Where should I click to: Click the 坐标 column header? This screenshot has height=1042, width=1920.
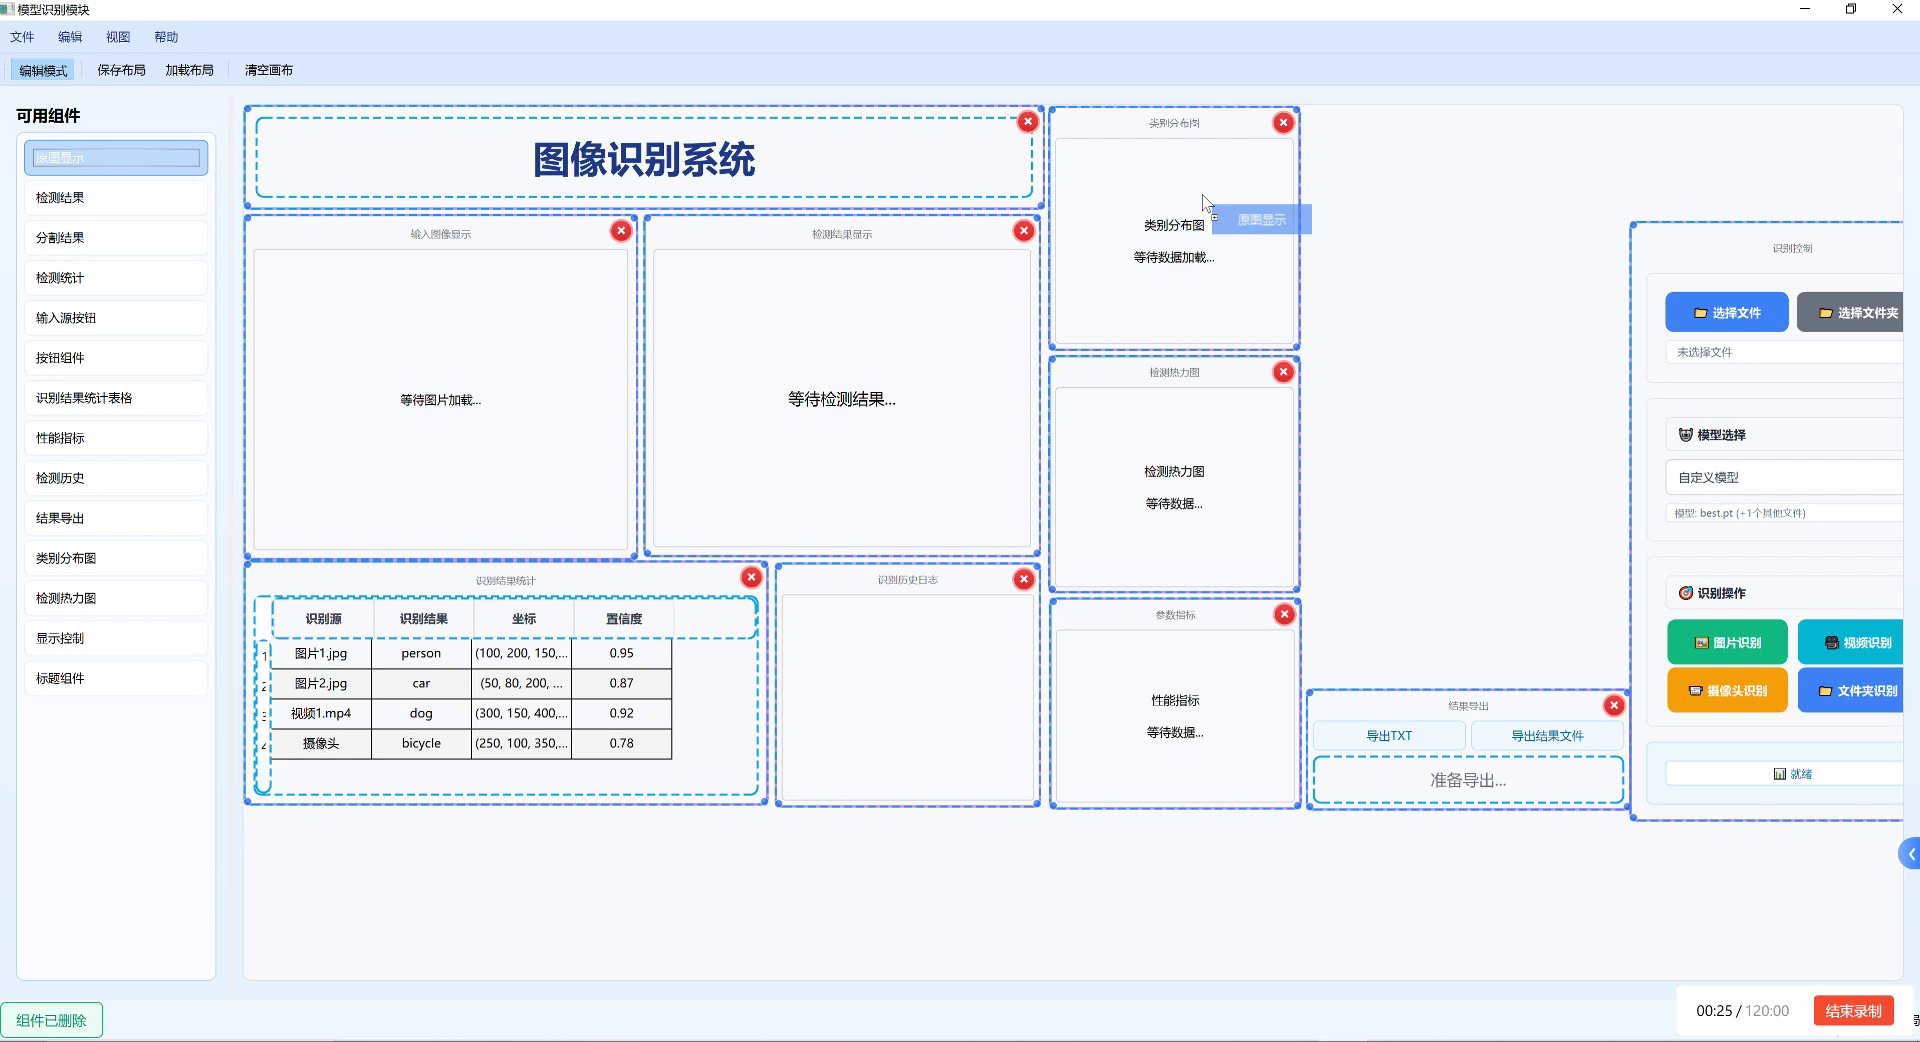[x=524, y=619]
